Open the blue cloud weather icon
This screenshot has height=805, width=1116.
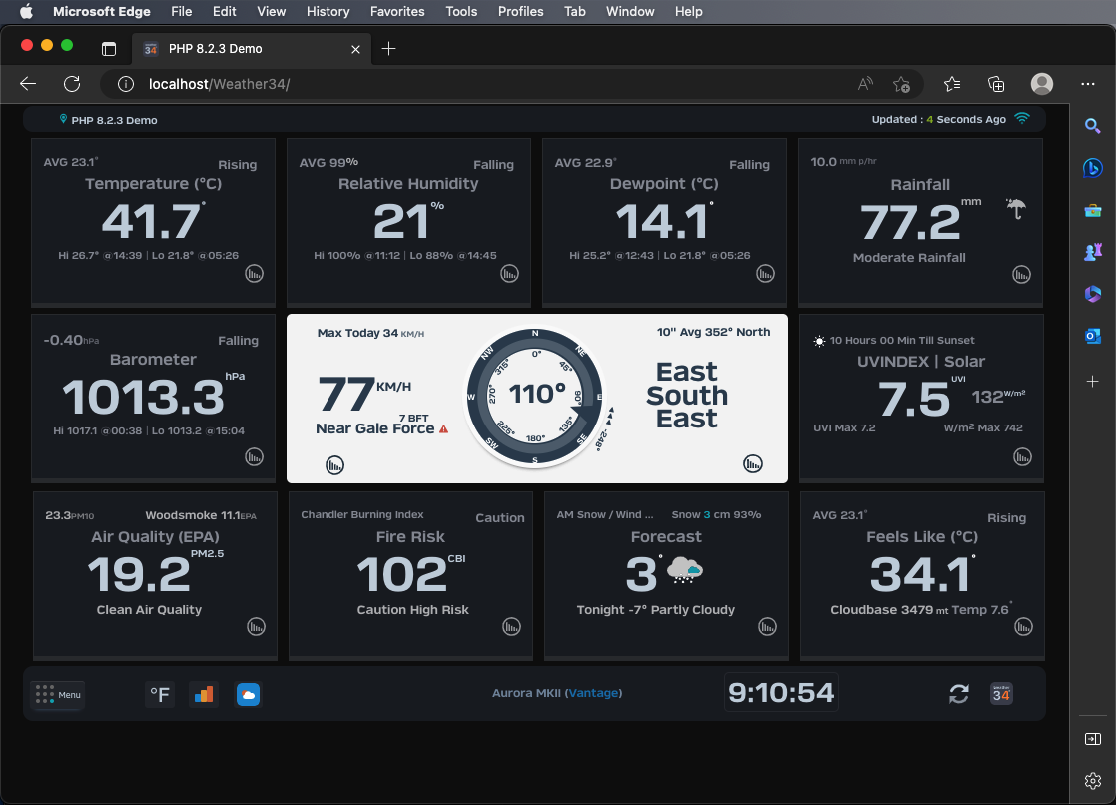(248, 694)
